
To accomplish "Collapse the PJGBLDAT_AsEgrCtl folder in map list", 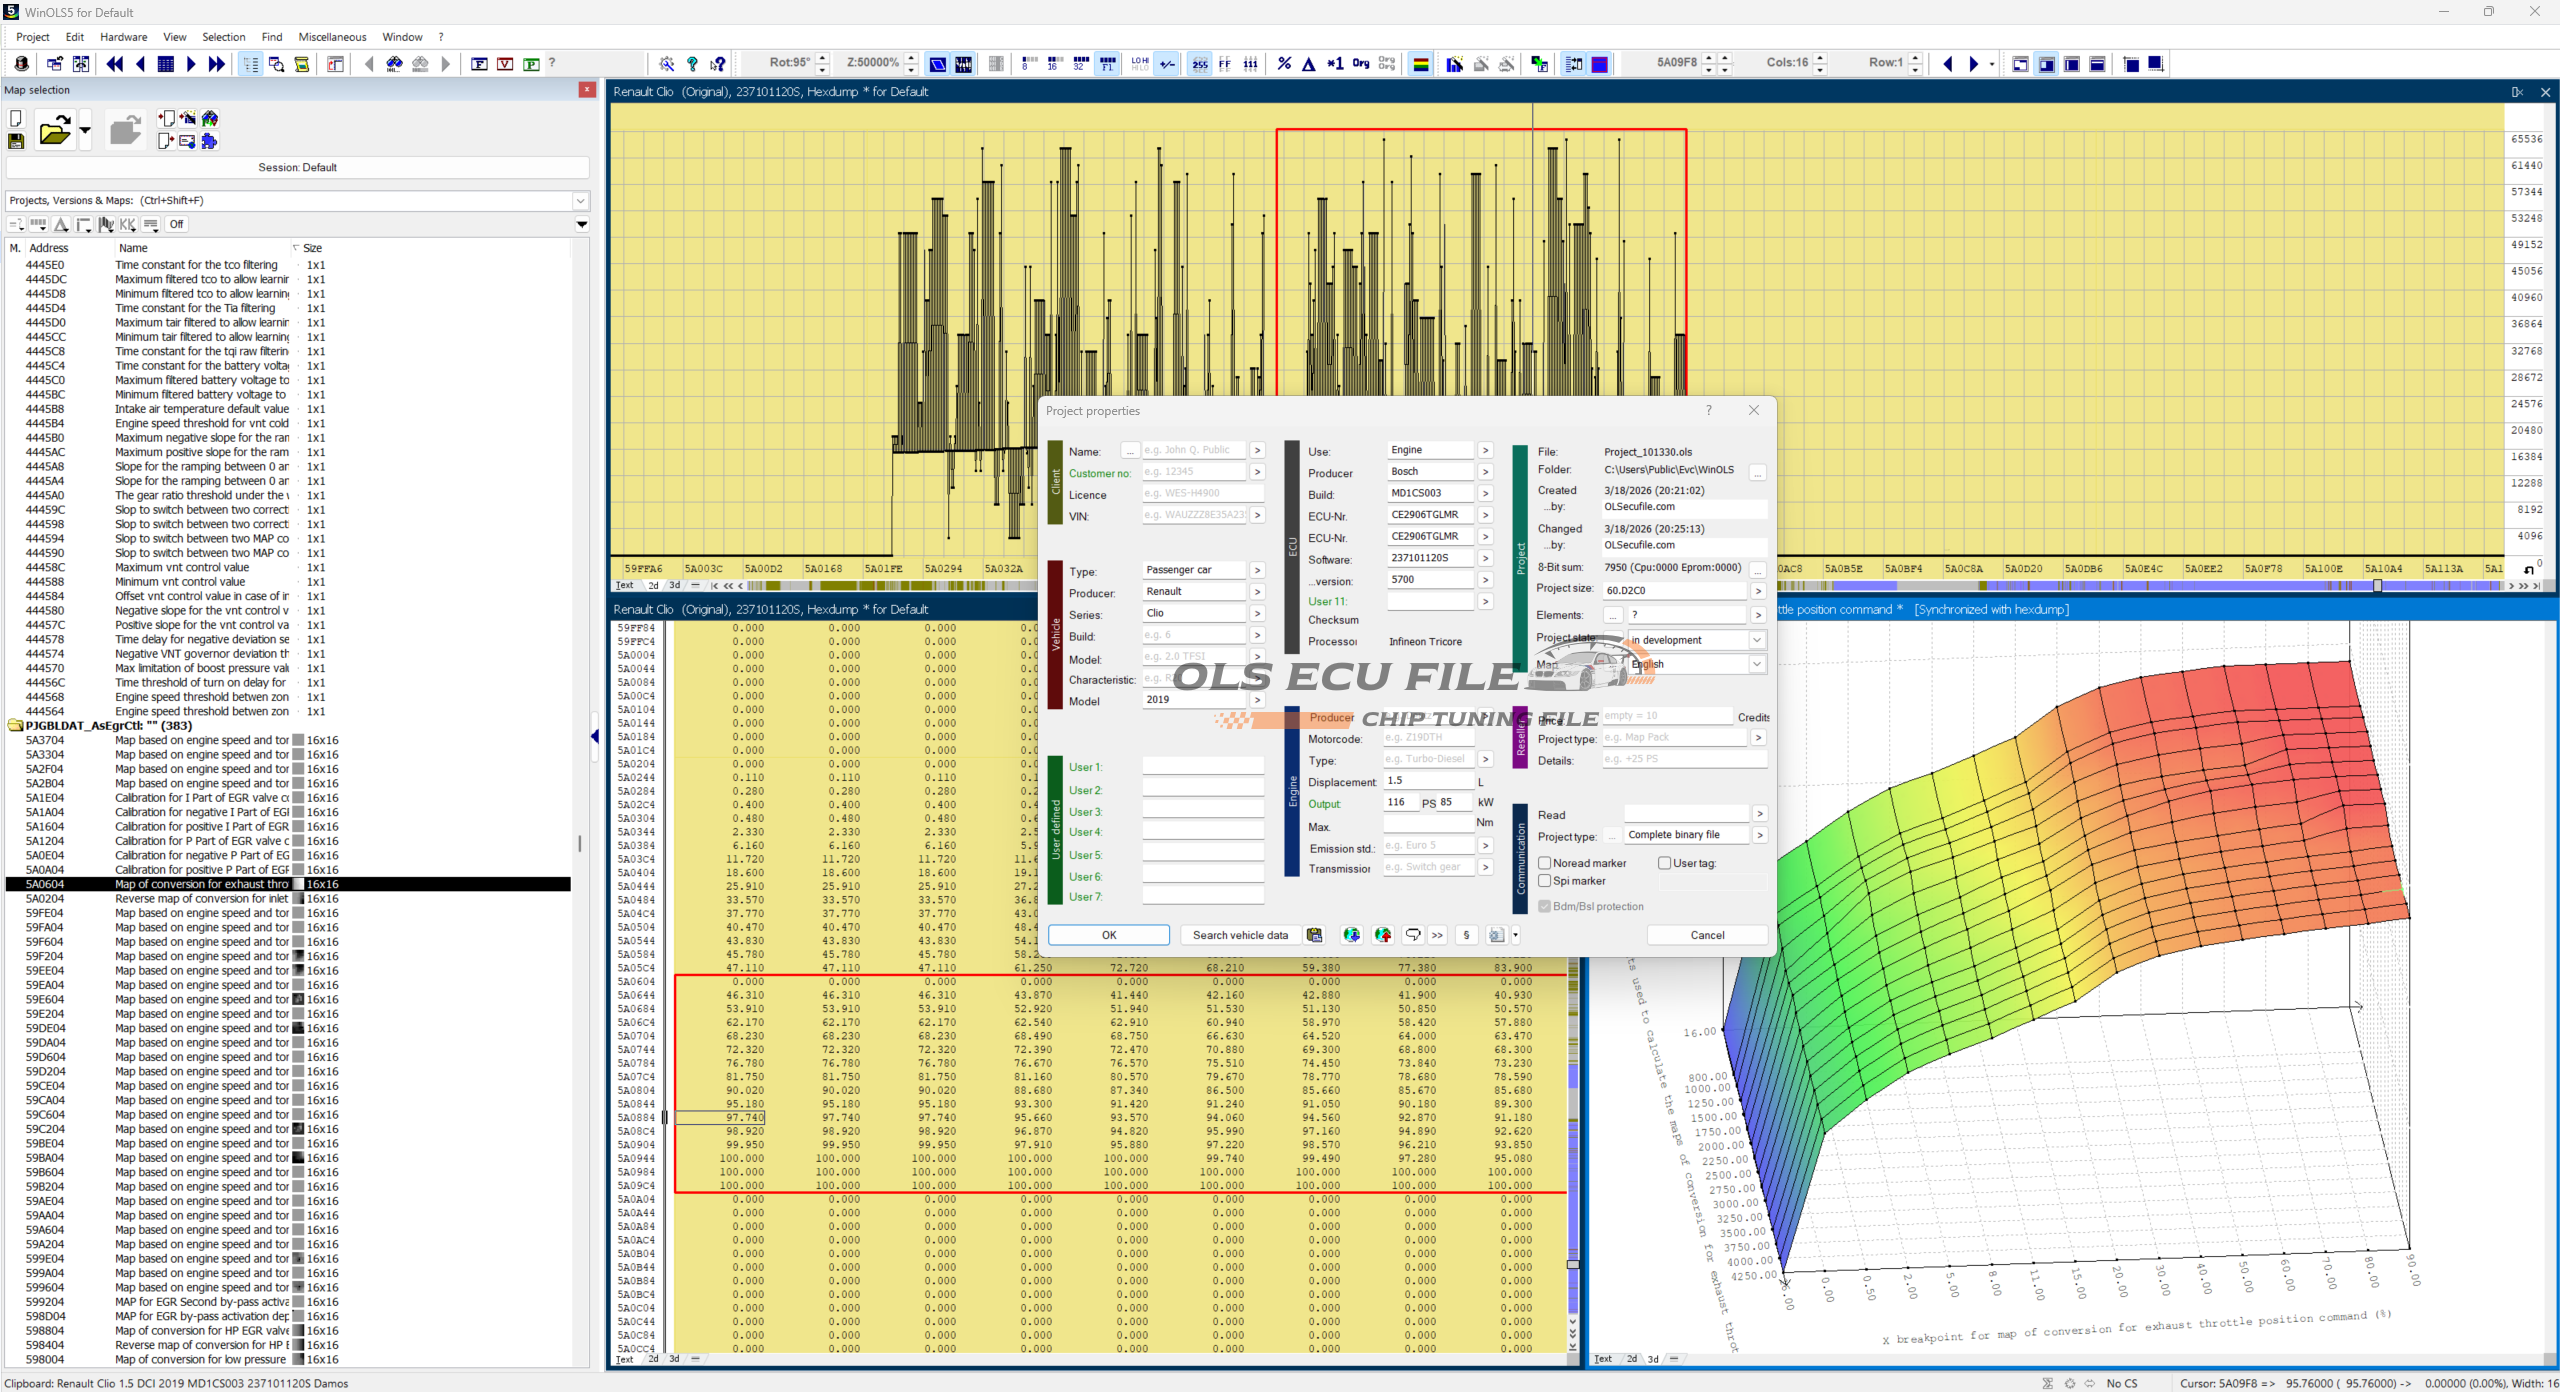I will tap(15, 726).
